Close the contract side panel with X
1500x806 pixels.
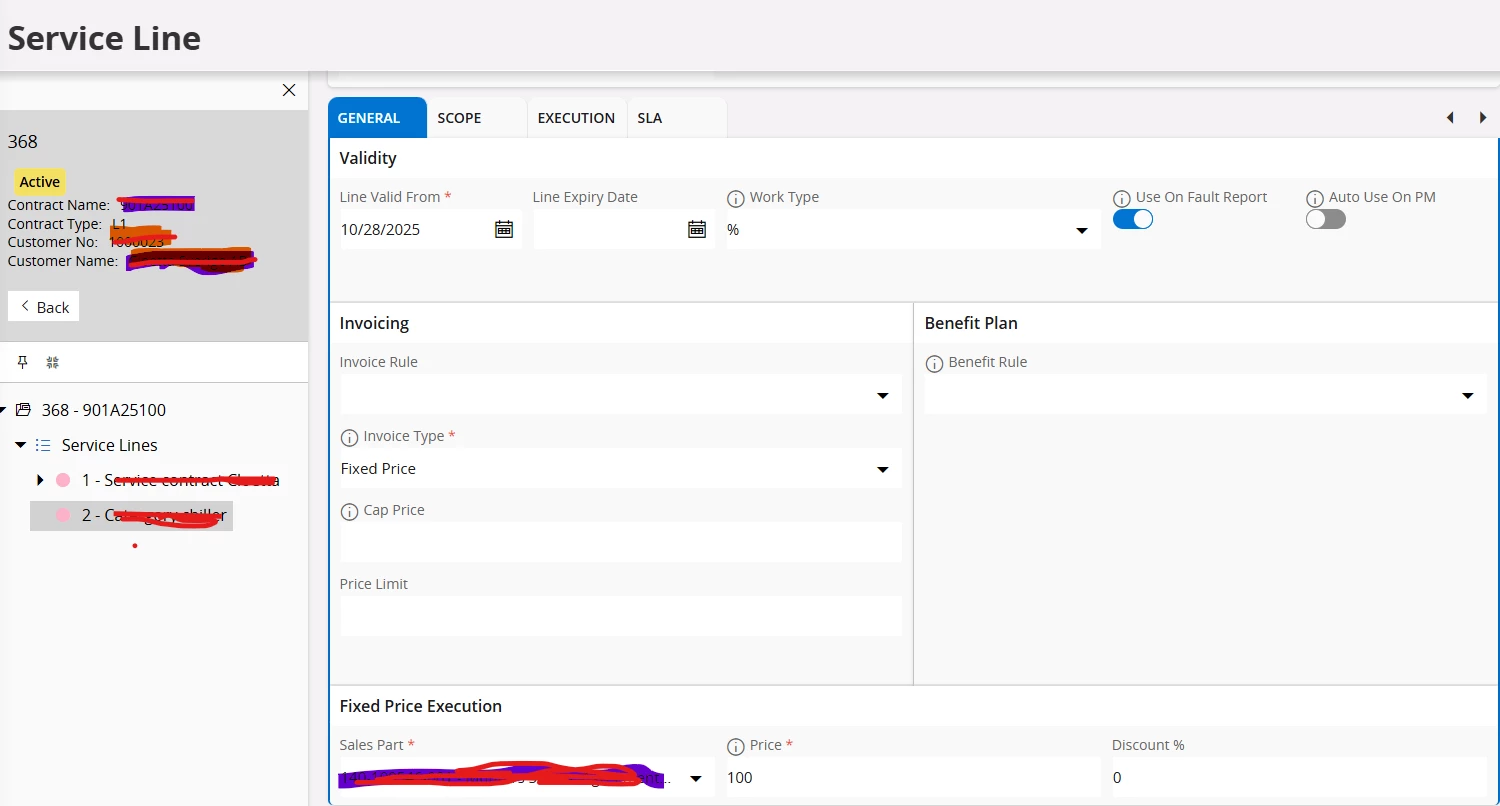pos(289,90)
